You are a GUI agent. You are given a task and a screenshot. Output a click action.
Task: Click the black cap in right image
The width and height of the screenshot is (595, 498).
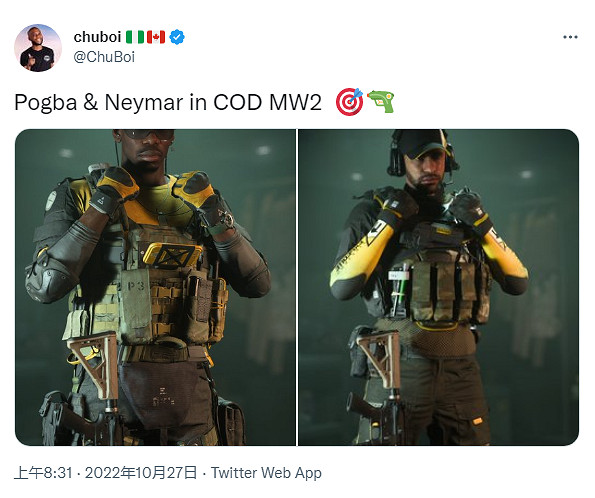pyautogui.click(x=422, y=144)
